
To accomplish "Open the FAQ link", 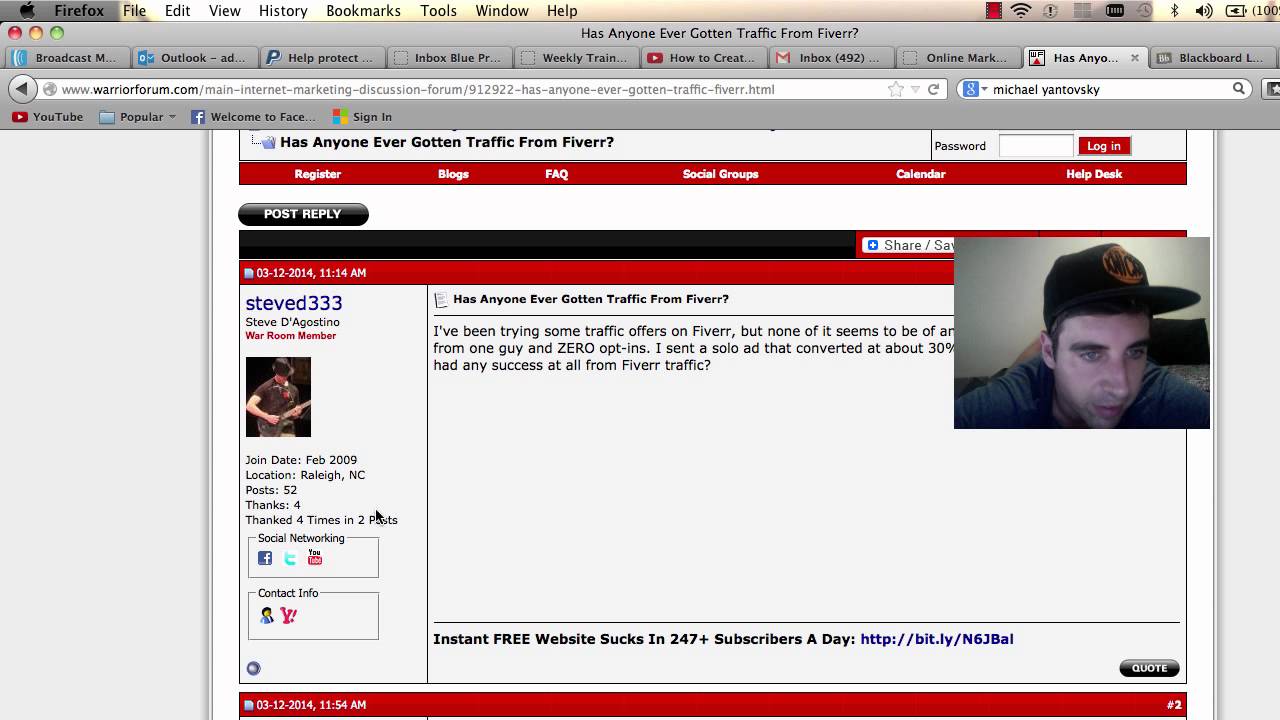I will coord(557,174).
